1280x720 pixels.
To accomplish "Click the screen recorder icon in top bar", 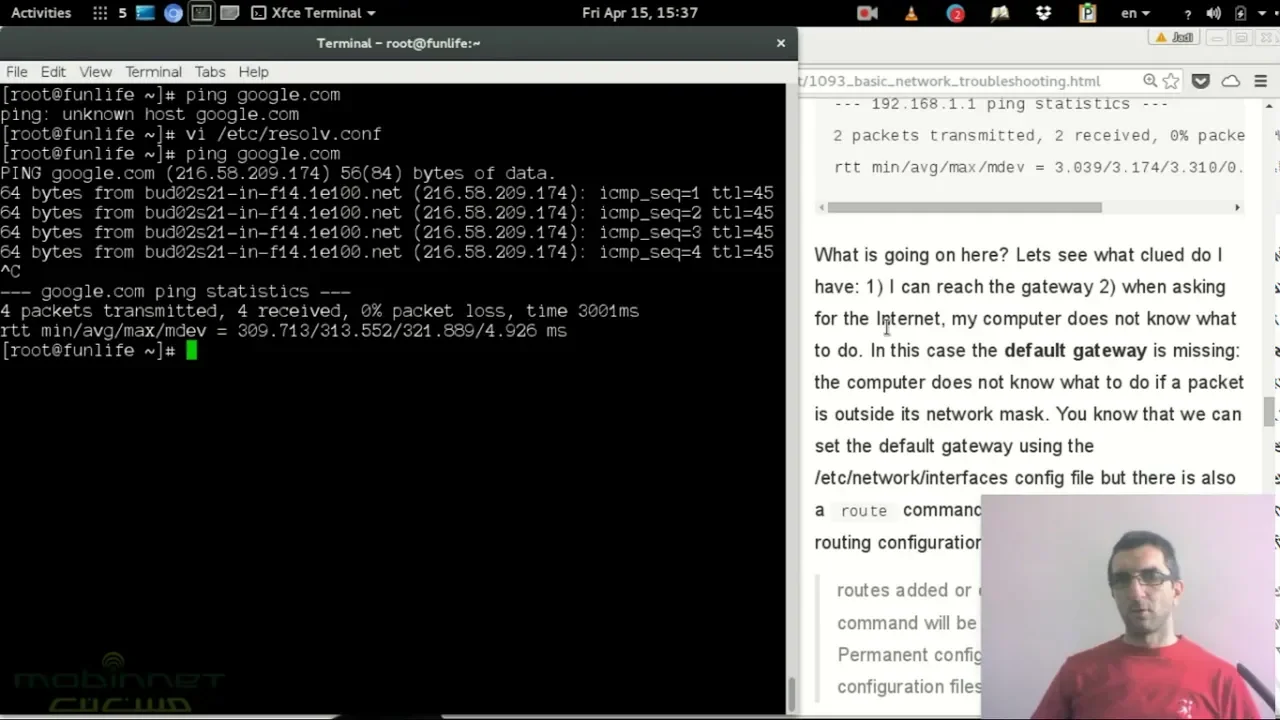I will click(867, 13).
